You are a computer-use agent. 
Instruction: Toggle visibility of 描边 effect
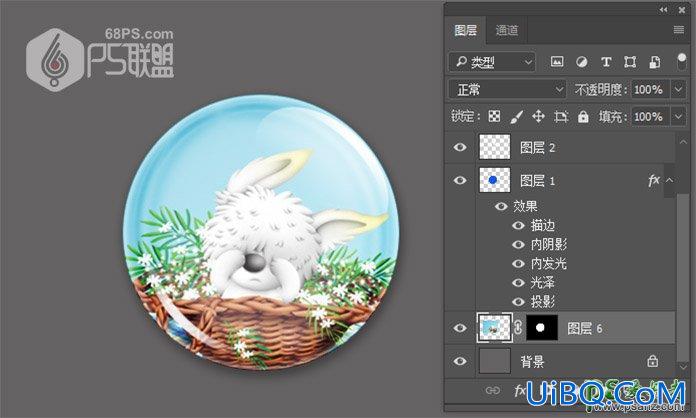coord(518,225)
